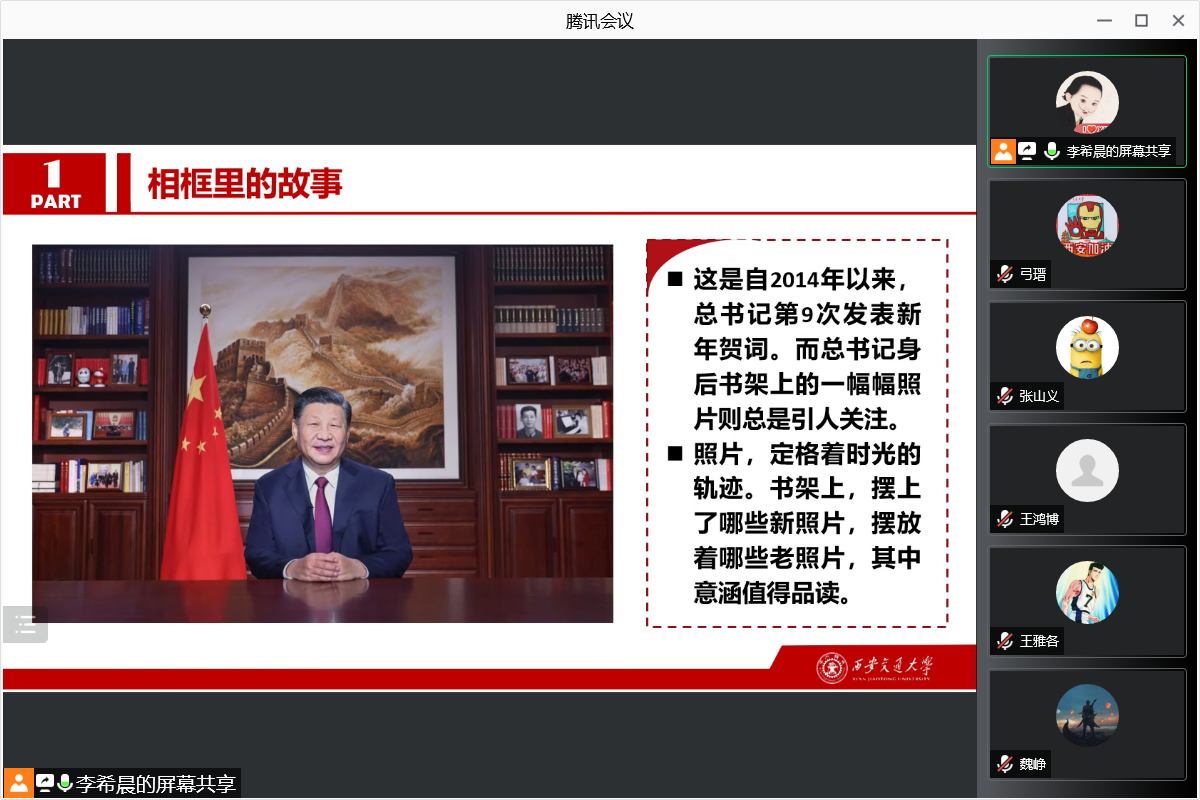Maximize the 腾讯会议 window
Screen dimensions: 1200x800
coord(1141,20)
